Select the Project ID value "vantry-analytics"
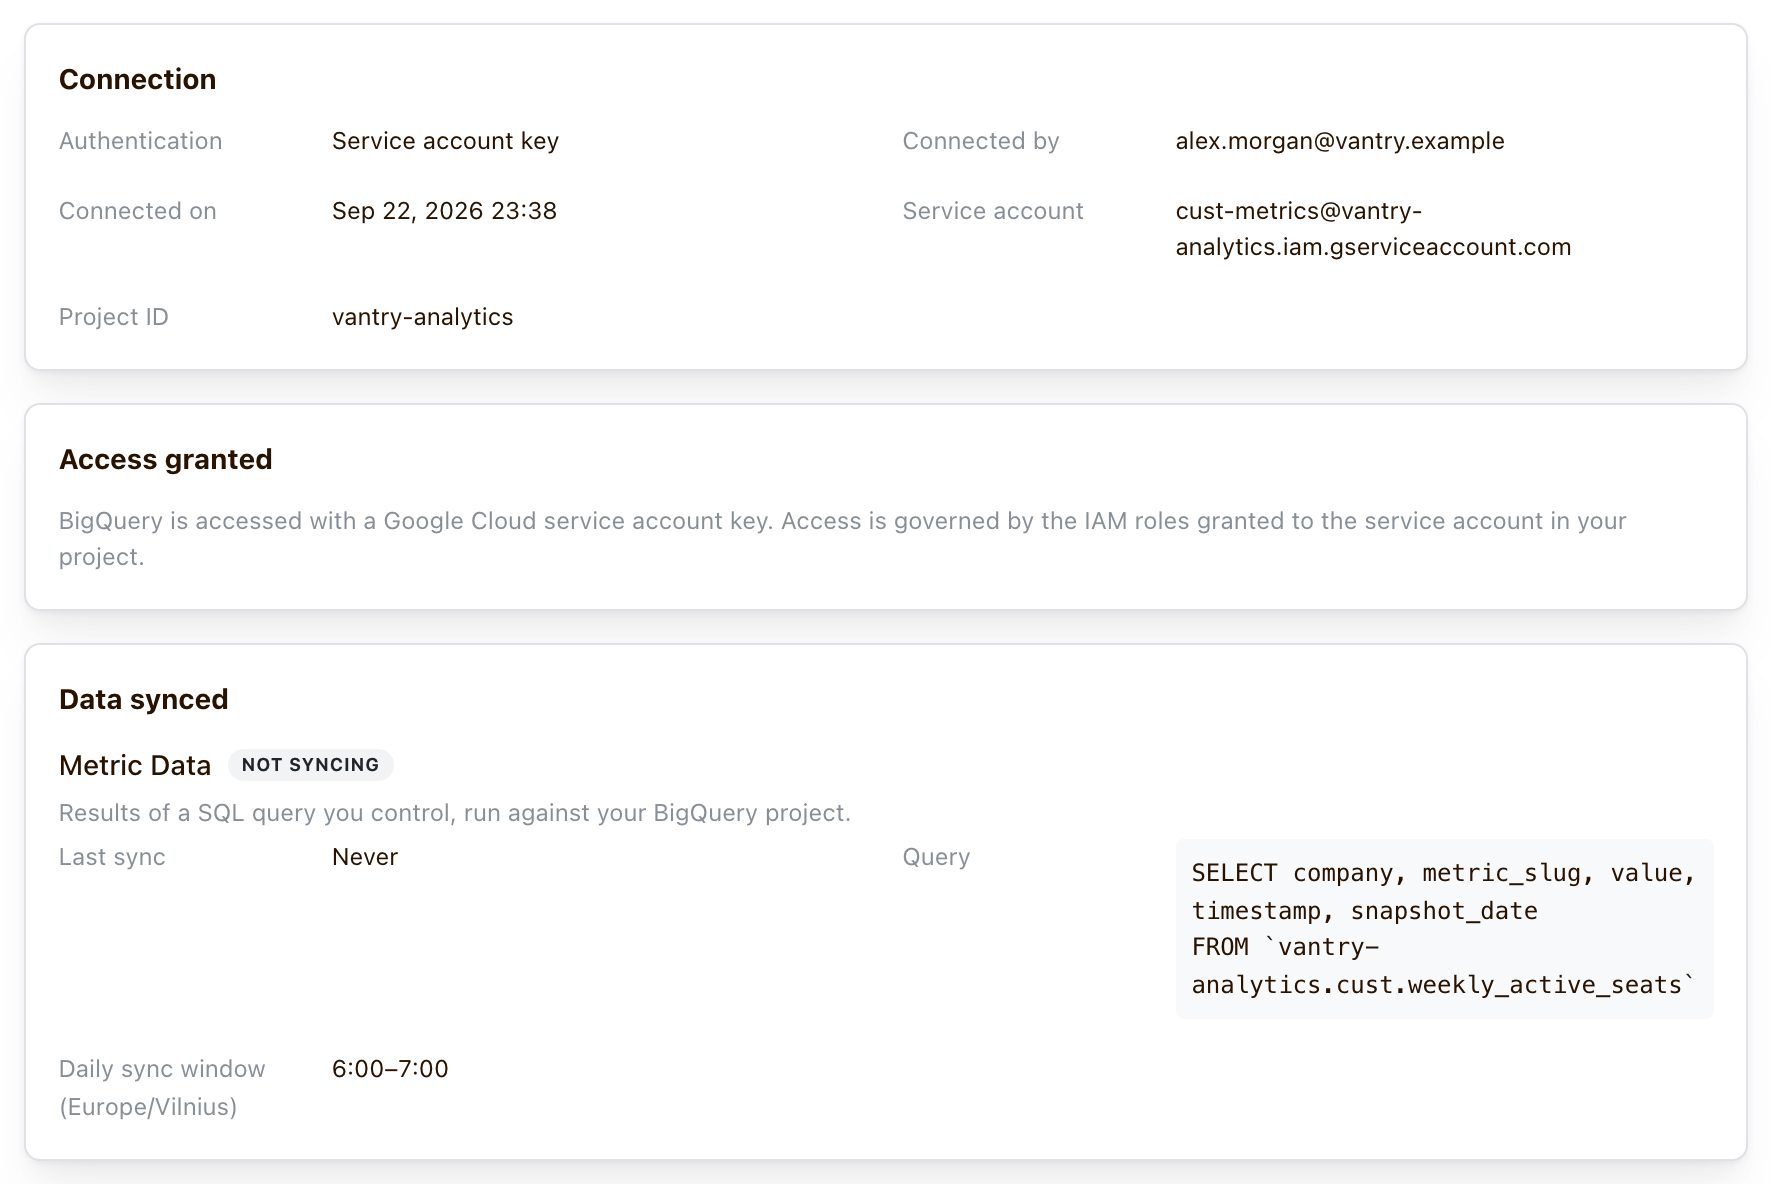1770x1184 pixels. point(422,317)
